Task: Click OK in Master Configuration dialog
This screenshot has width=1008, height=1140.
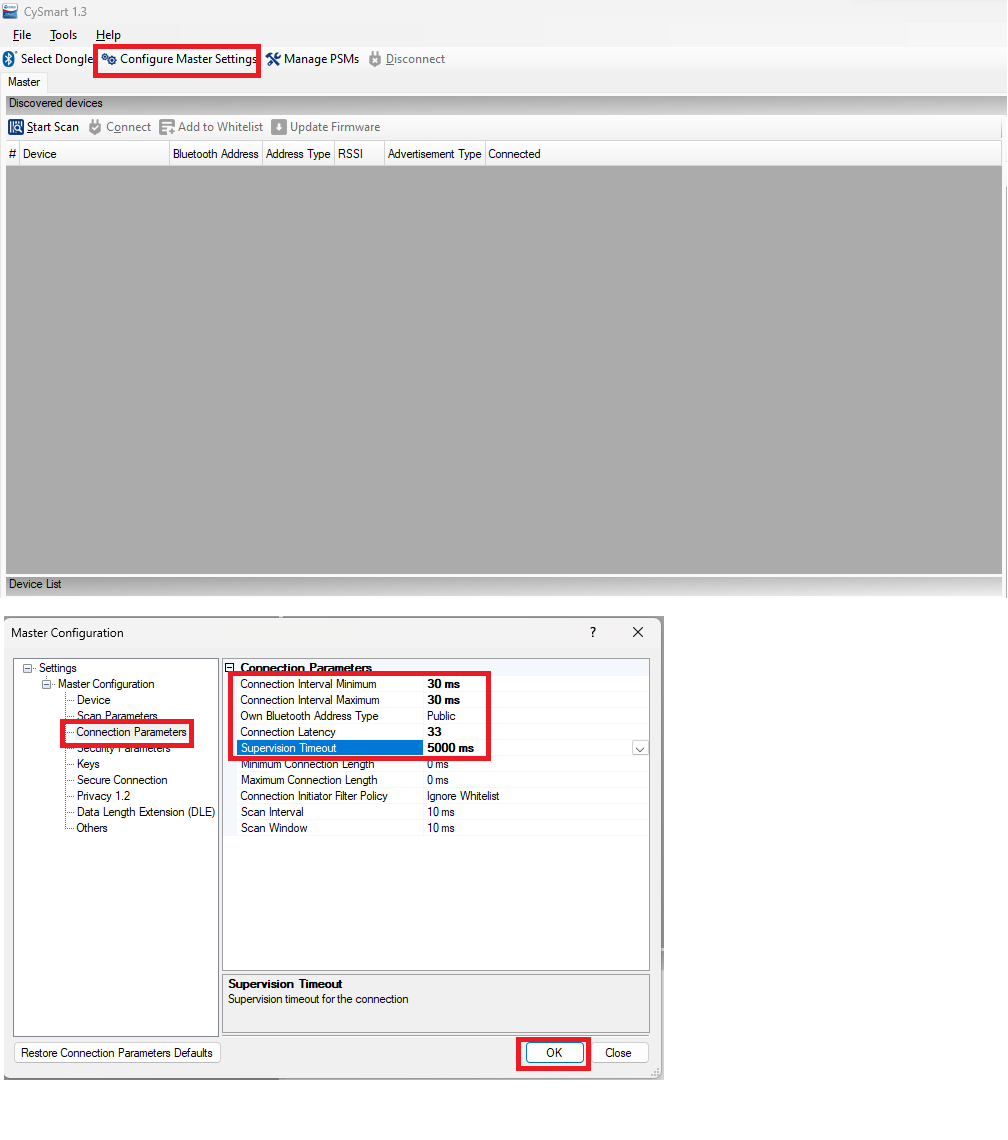Action: pos(554,1053)
